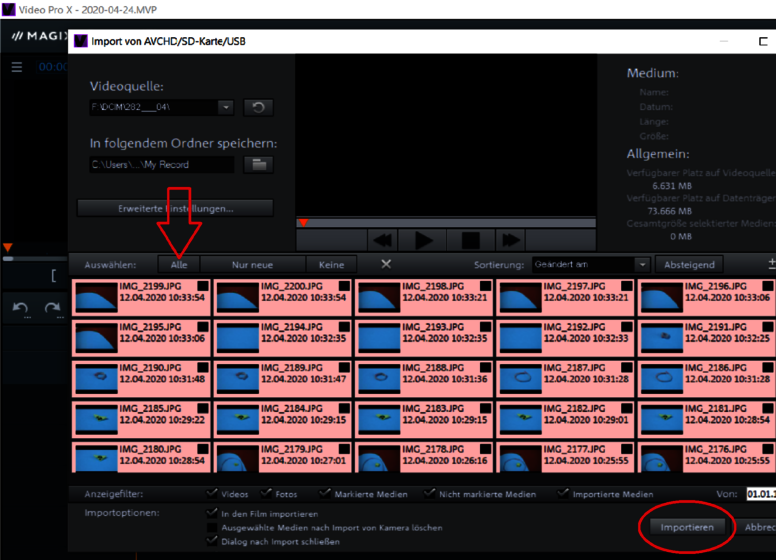
Task: Clear selection with the X icon
Action: point(386,264)
